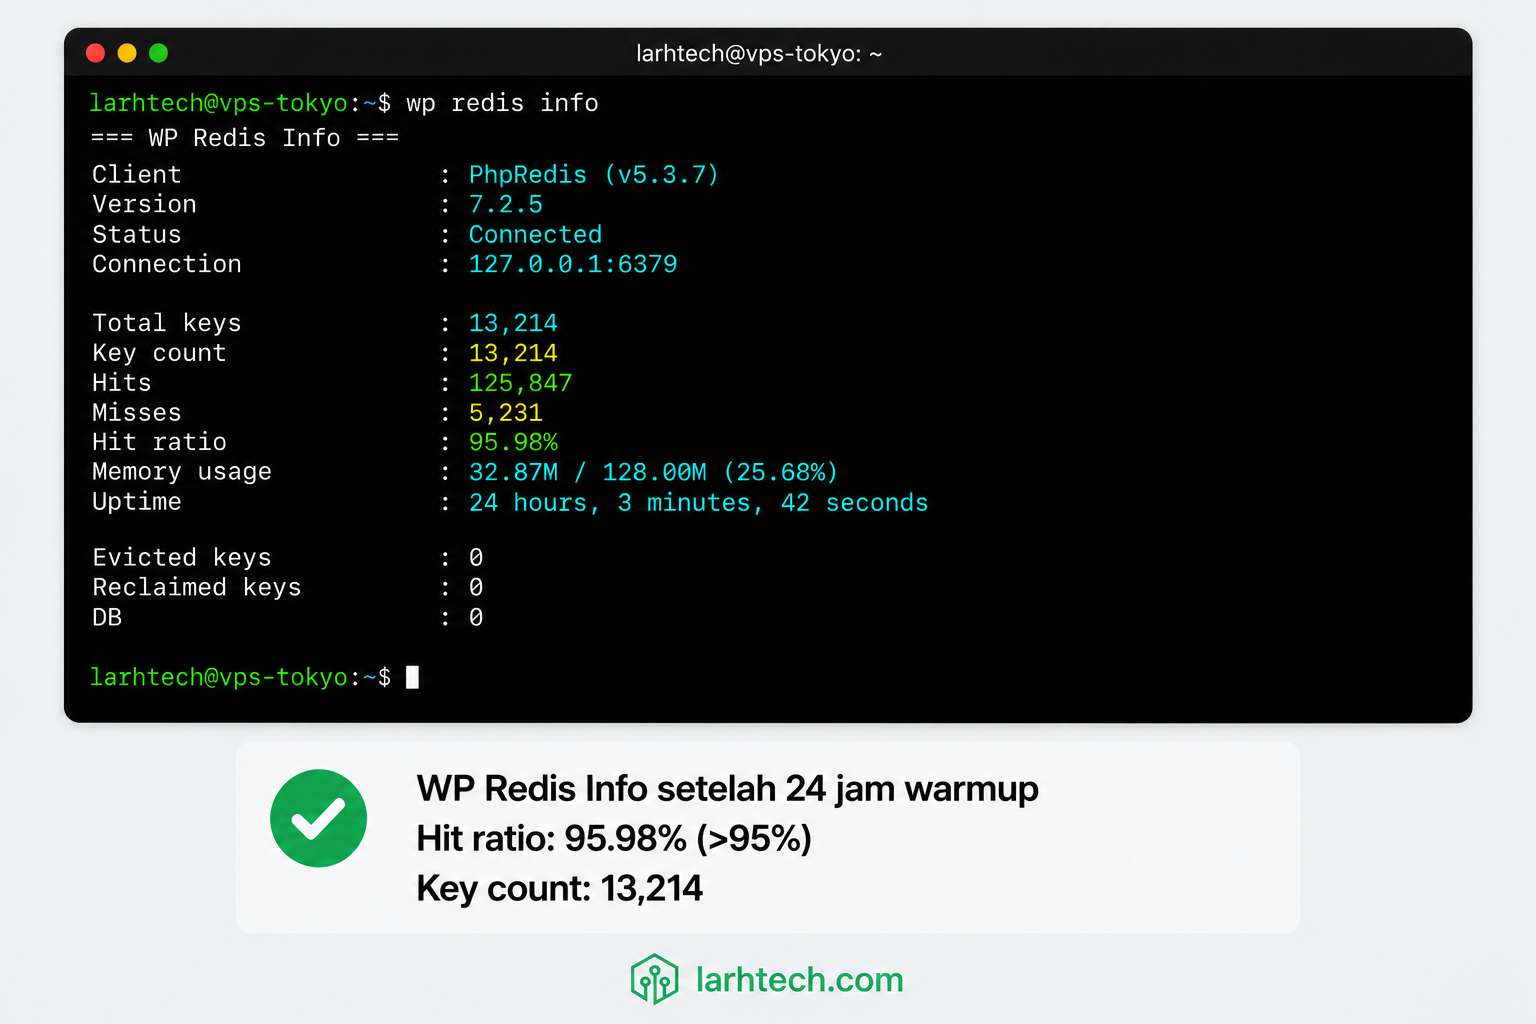
Task: Click the Total keys label
Action: (167, 323)
